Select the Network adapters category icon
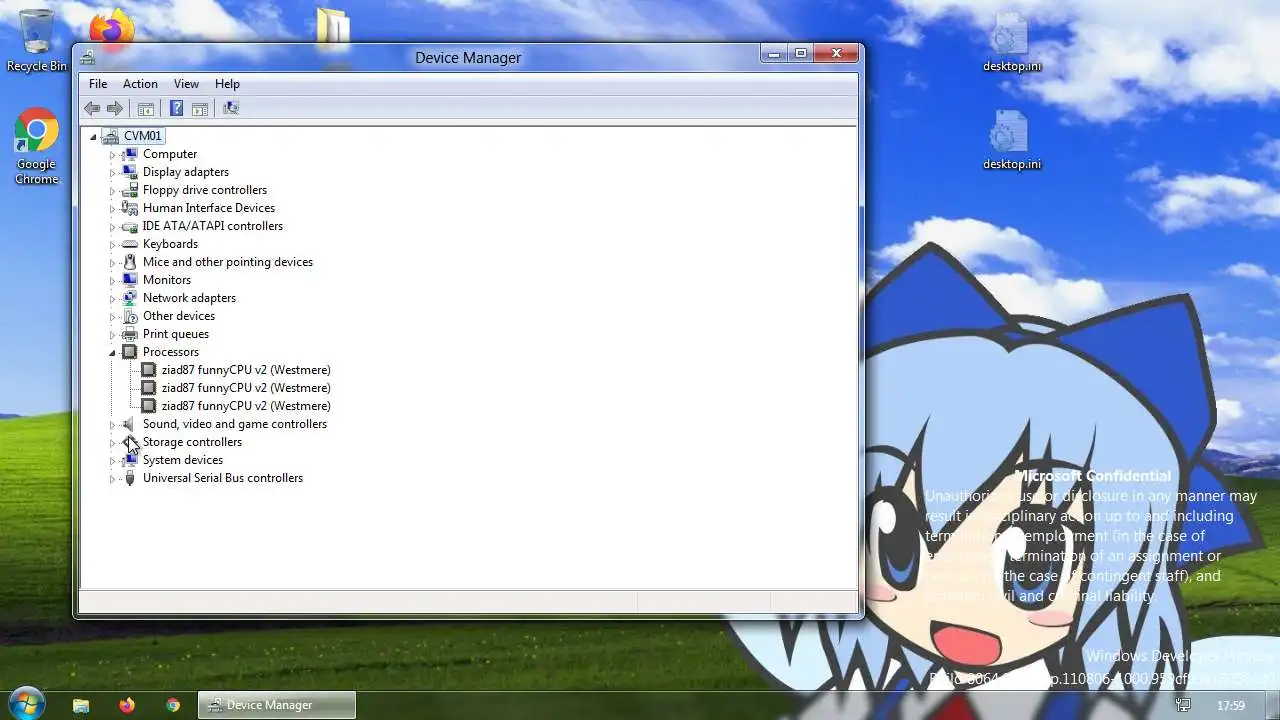This screenshot has width=1280, height=720. point(129,298)
